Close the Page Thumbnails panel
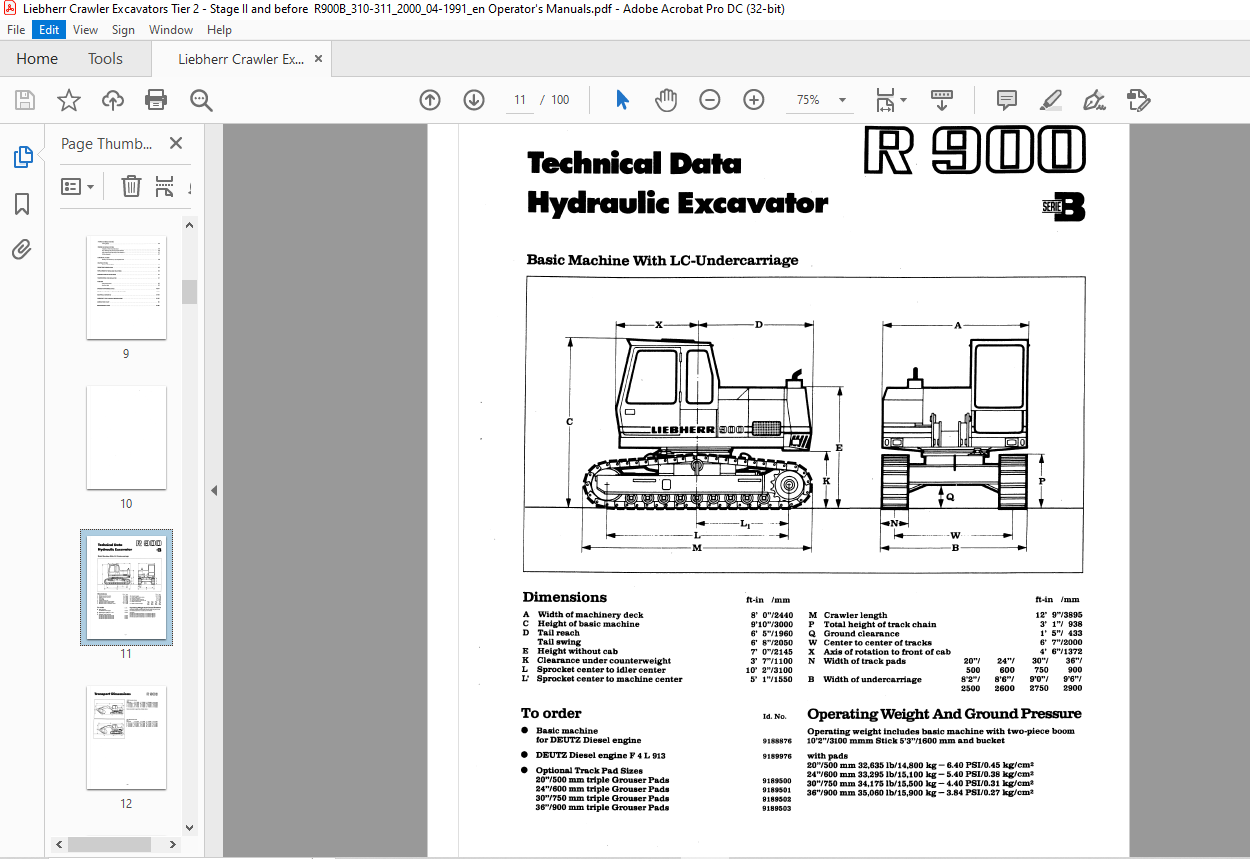The width and height of the screenshot is (1250, 859). (x=176, y=144)
